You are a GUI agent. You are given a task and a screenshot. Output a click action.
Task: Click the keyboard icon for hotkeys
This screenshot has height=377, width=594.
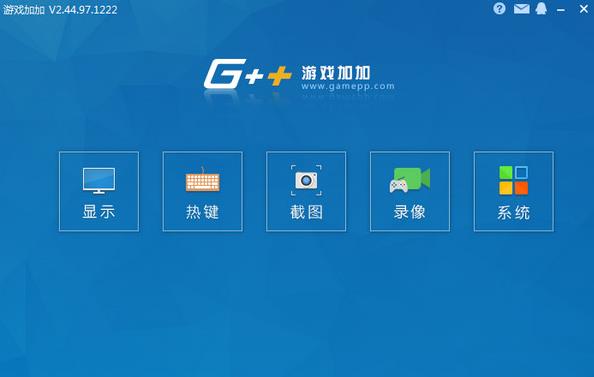click(x=203, y=180)
